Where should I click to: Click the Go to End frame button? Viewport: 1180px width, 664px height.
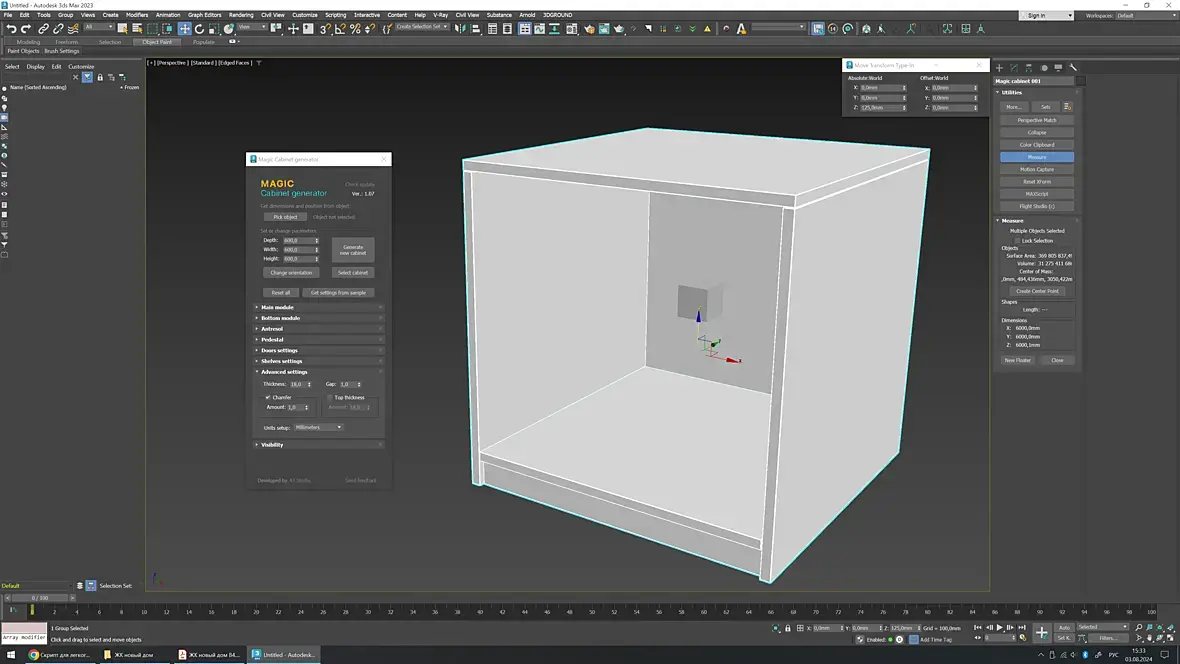pyautogui.click(x=1024, y=628)
